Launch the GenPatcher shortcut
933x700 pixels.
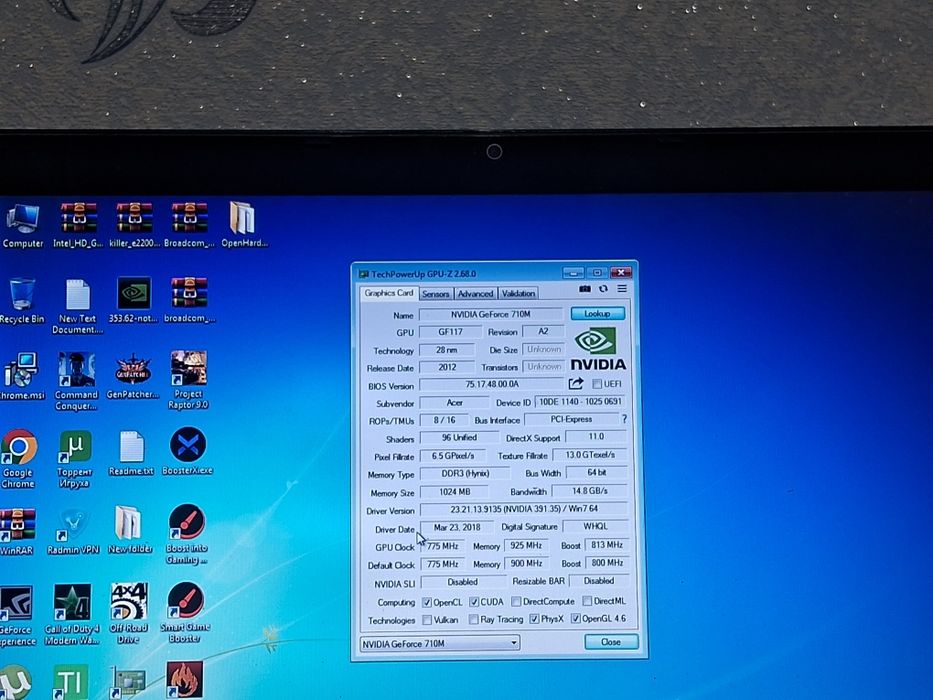coord(133,376)
